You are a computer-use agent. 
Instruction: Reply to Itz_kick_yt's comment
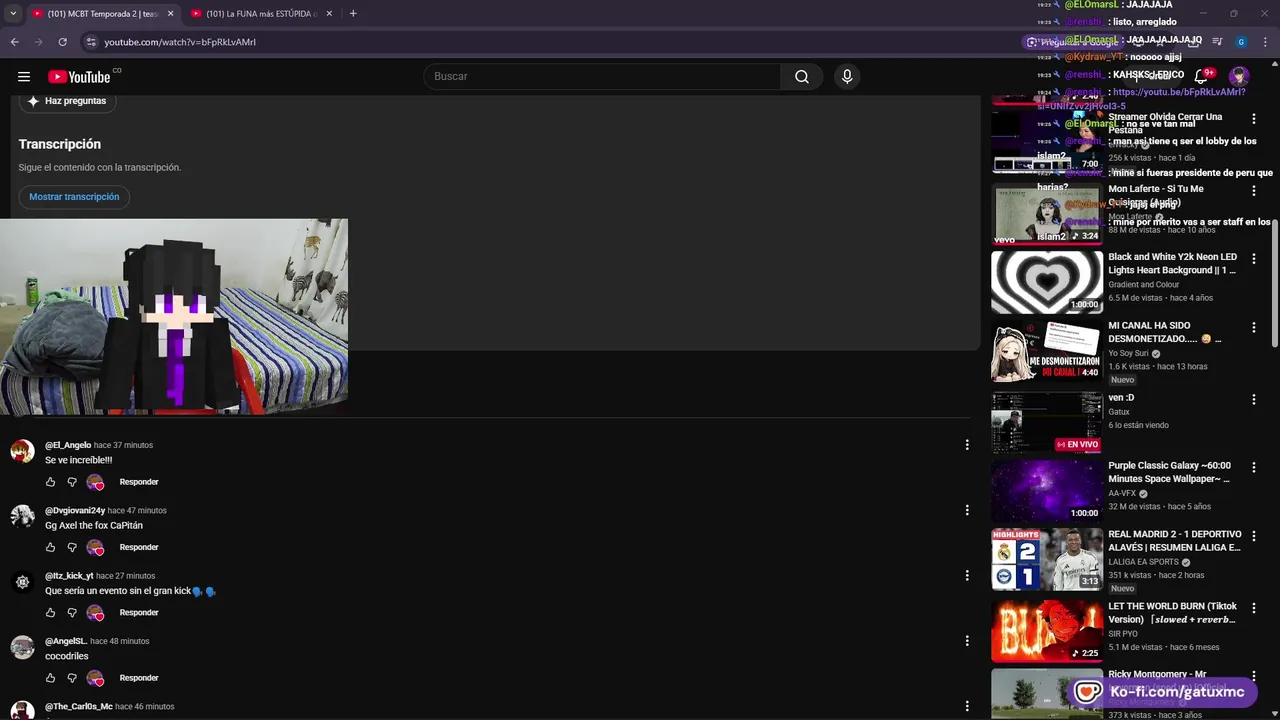[x=139, y=612]
